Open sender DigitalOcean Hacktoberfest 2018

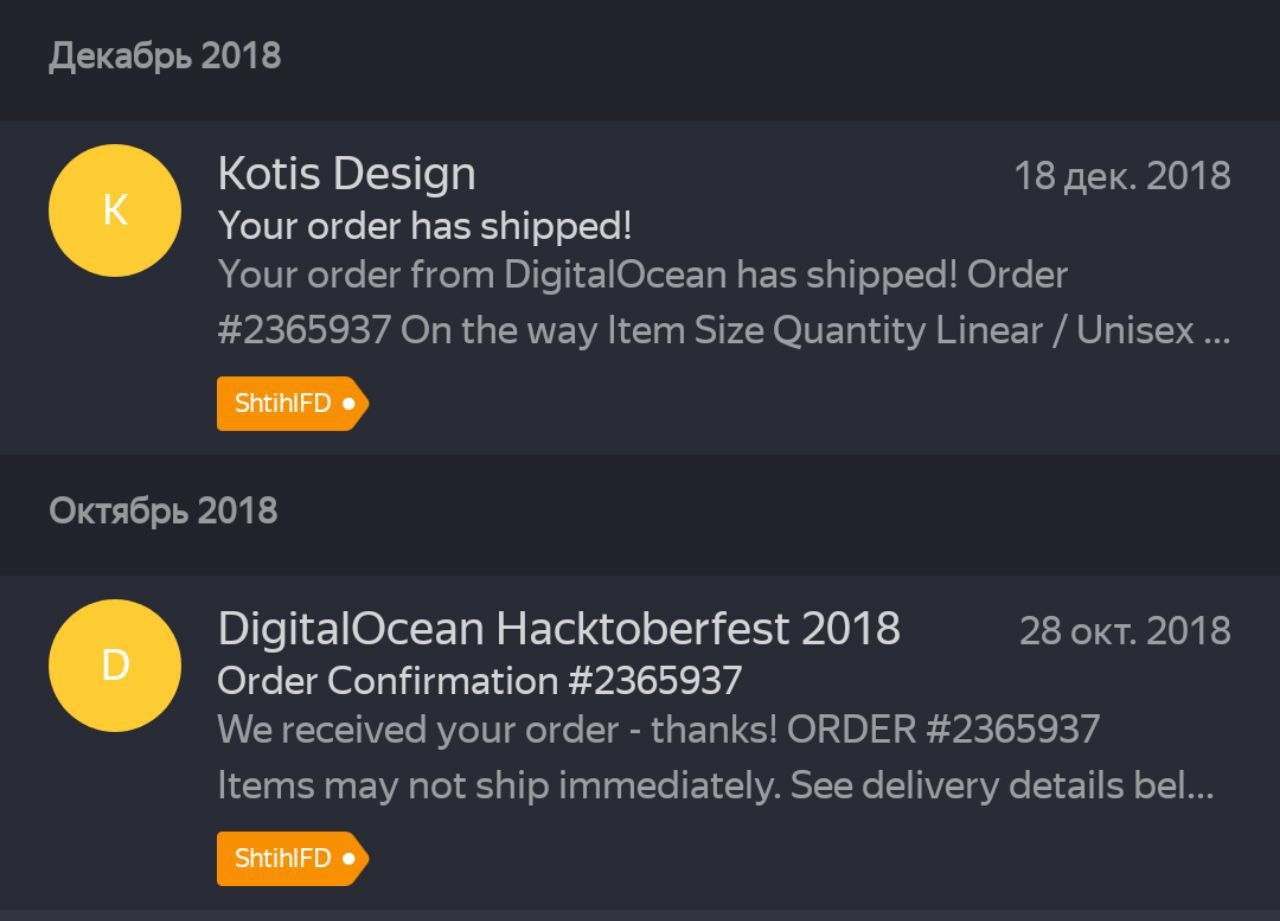coord(559,629)
